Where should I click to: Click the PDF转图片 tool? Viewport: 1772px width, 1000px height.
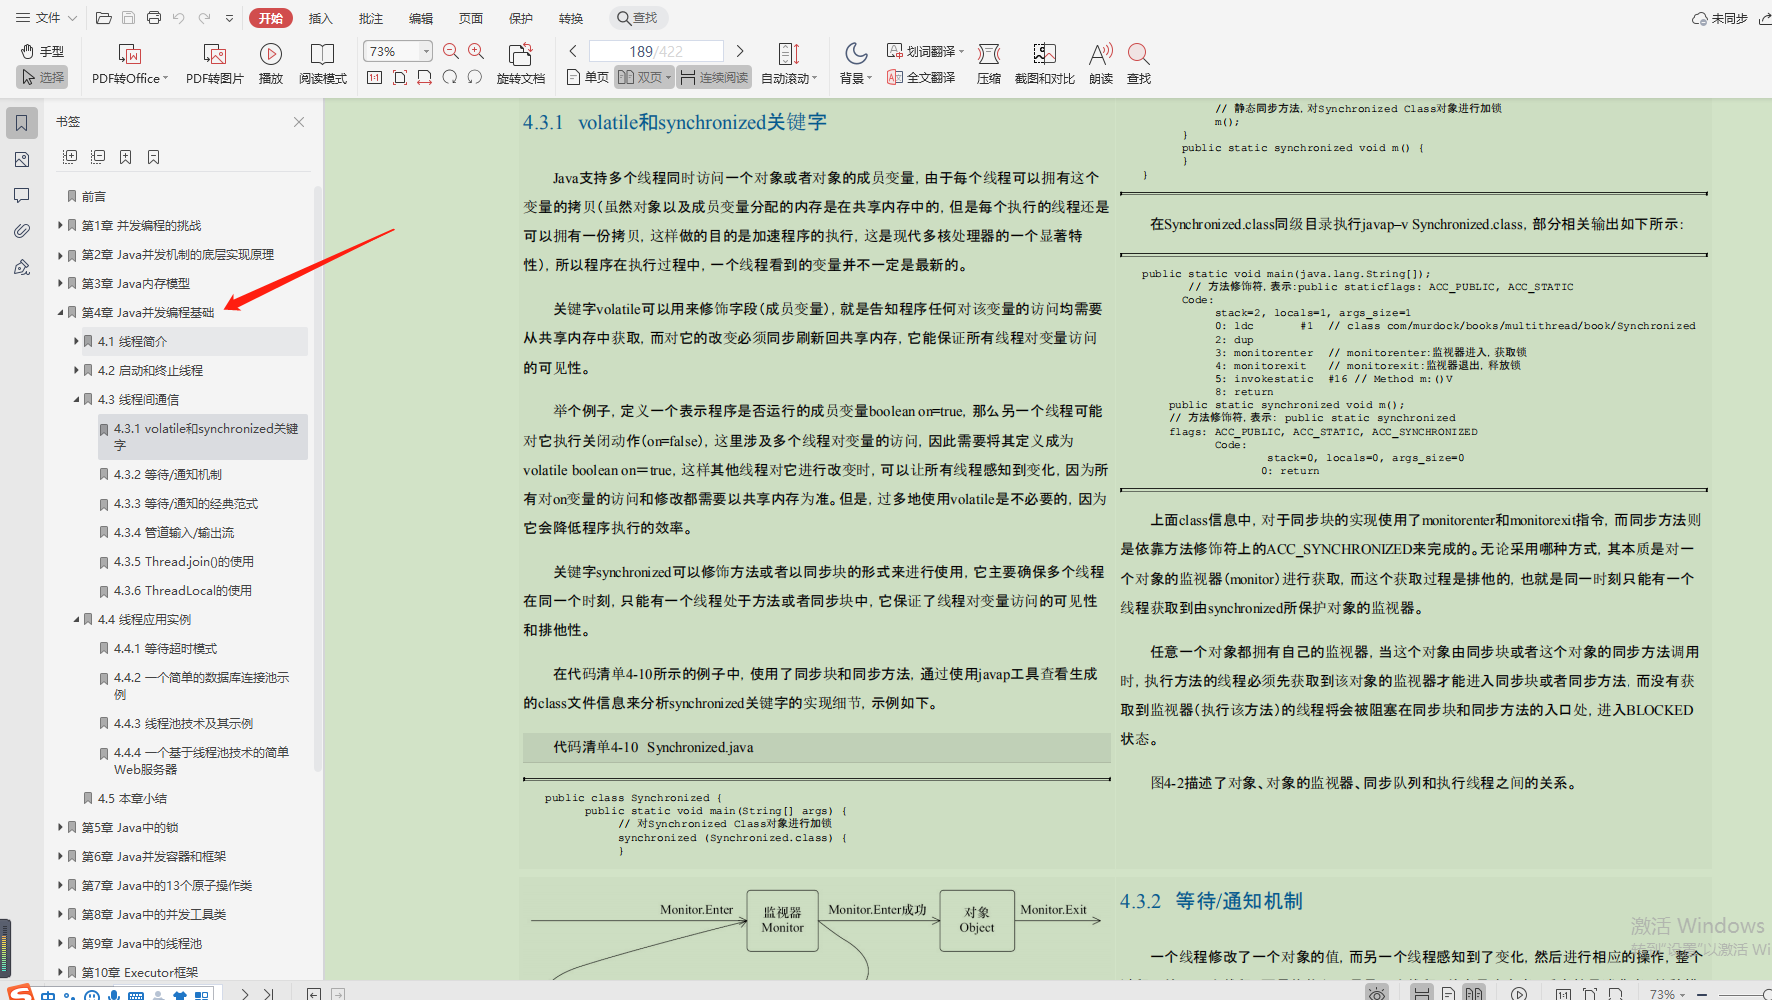coord(214,64)
